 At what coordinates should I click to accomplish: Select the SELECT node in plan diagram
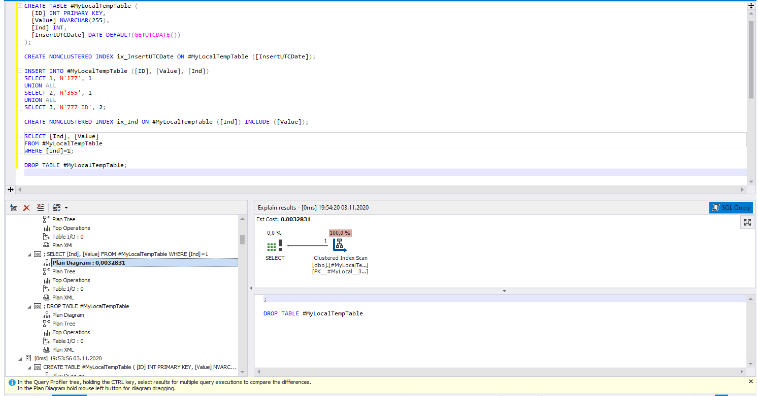pyautogui.click(x=275, y=246)
